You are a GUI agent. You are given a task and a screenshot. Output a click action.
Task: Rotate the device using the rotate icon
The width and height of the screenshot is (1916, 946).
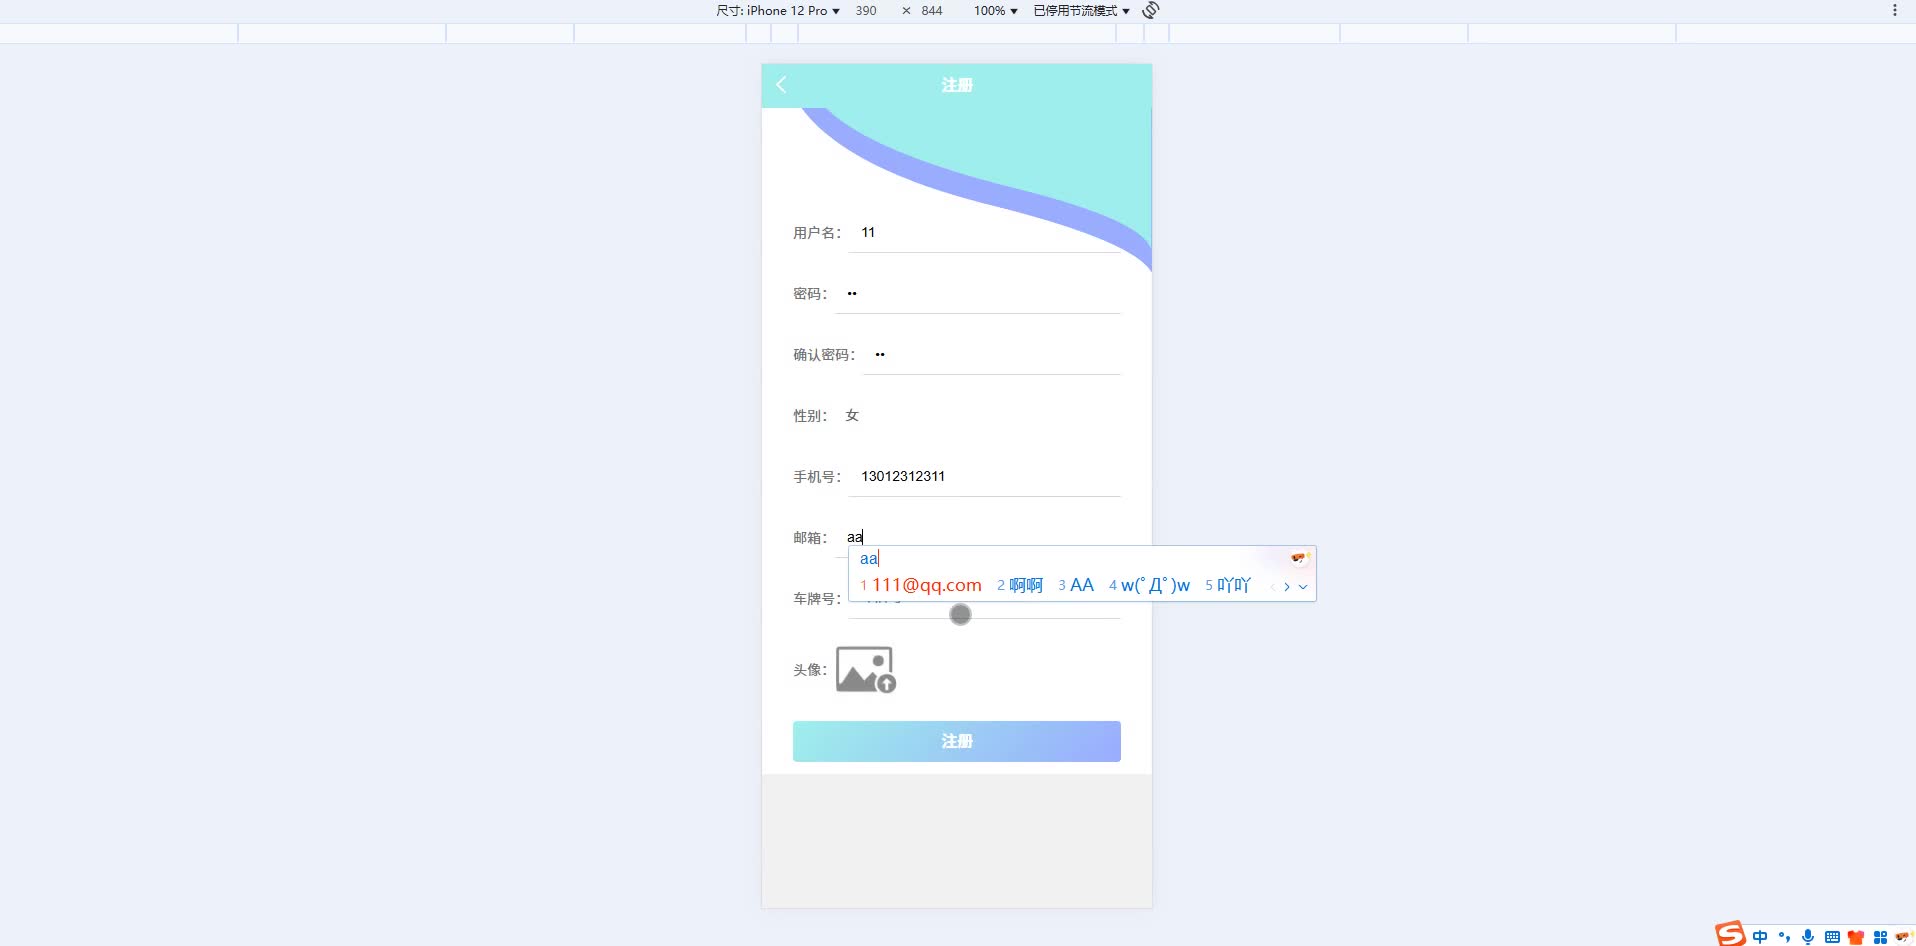(1151, 10)
